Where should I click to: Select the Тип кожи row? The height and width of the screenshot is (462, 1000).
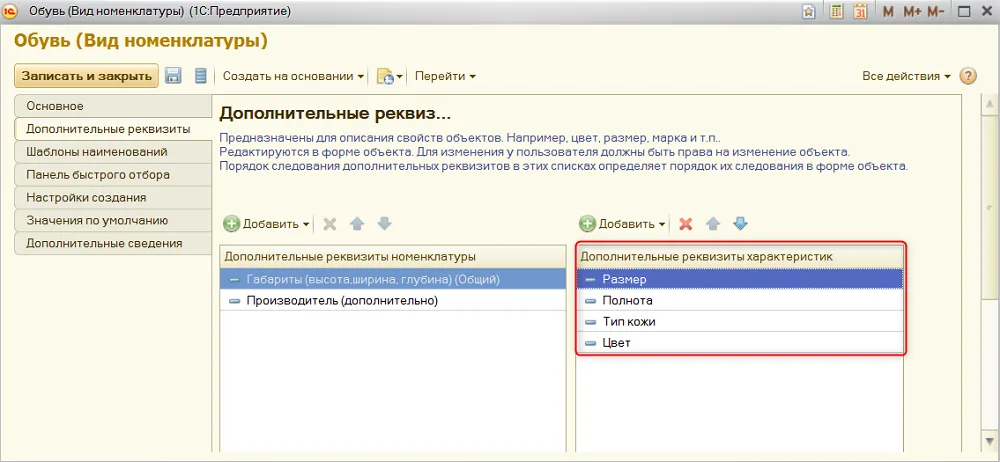(x=740, y=322)
